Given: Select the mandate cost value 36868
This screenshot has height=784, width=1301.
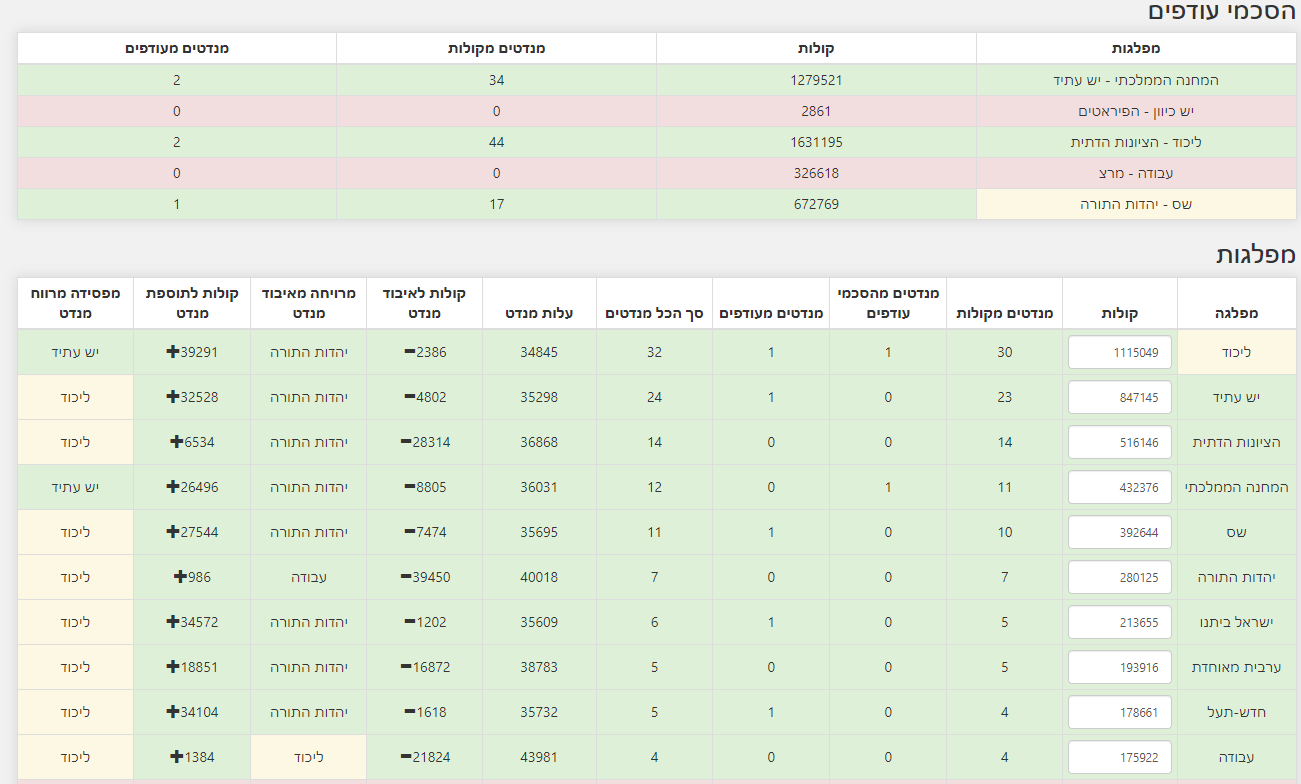Looking at the screenshot, I should [x=540, y=442].
